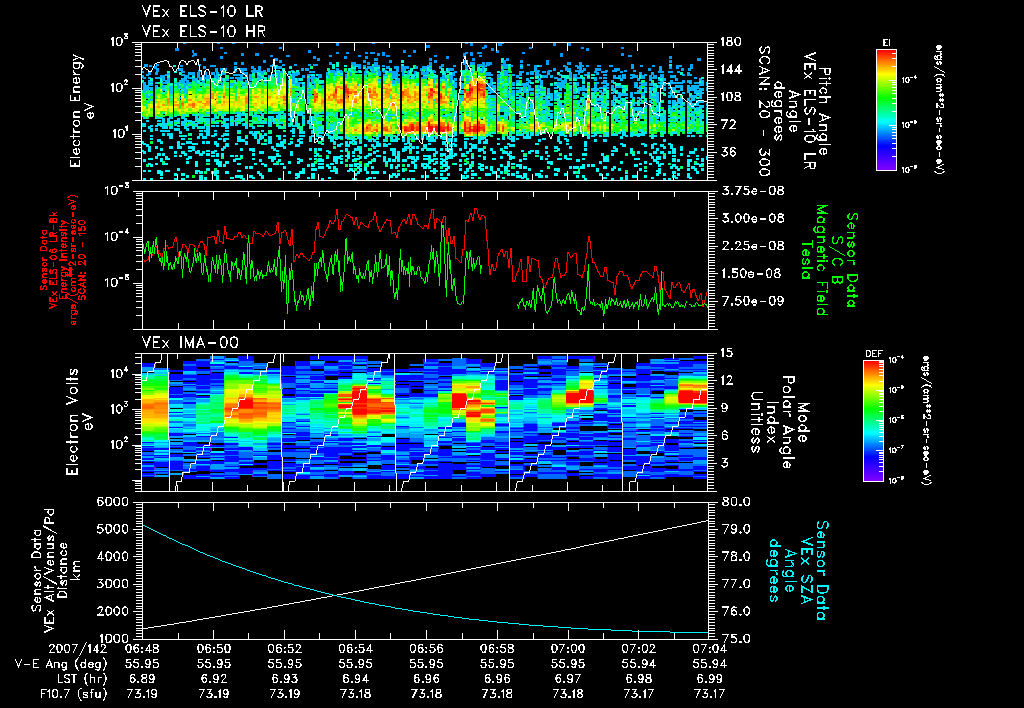This screenshot has height=708, width=1024.
Task: Click SZA axis tick 77.0
Action: (x=736, y=584)
